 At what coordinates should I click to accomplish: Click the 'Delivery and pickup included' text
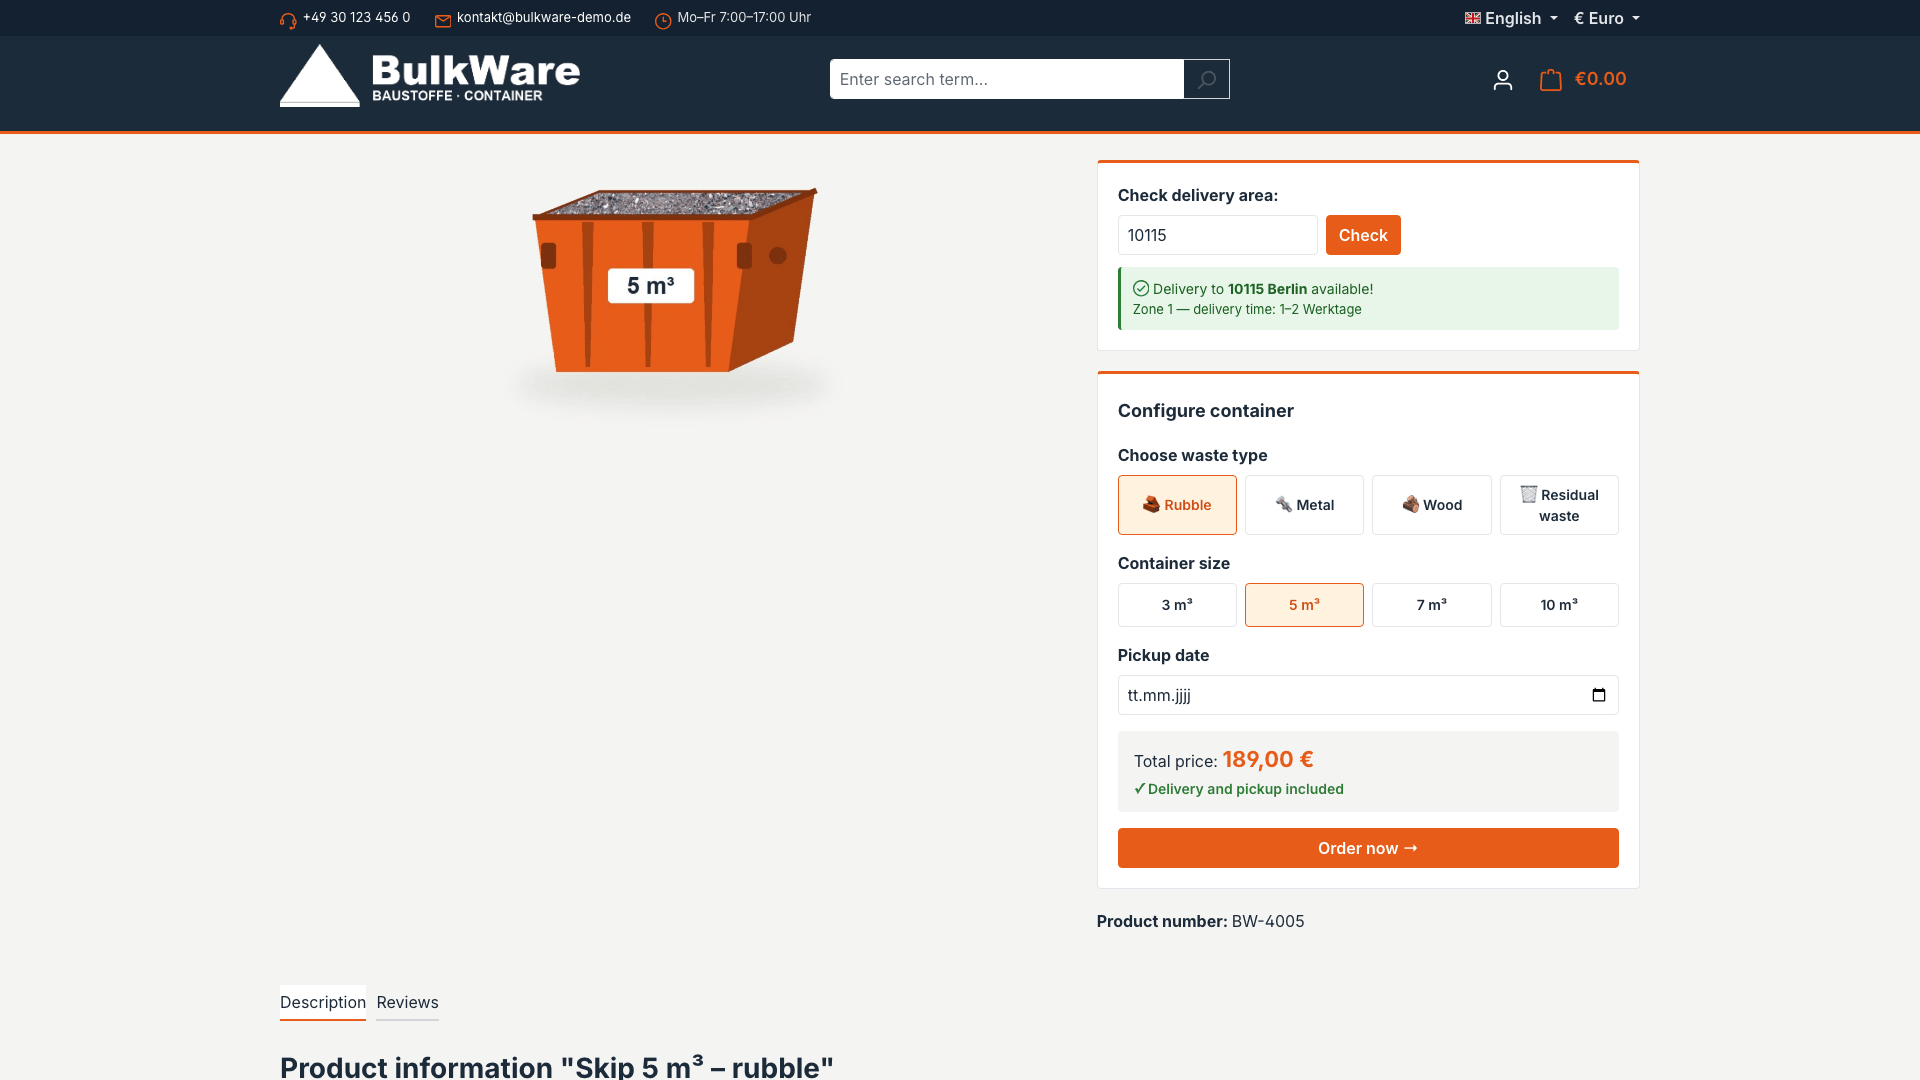[x=1246, y=789]
